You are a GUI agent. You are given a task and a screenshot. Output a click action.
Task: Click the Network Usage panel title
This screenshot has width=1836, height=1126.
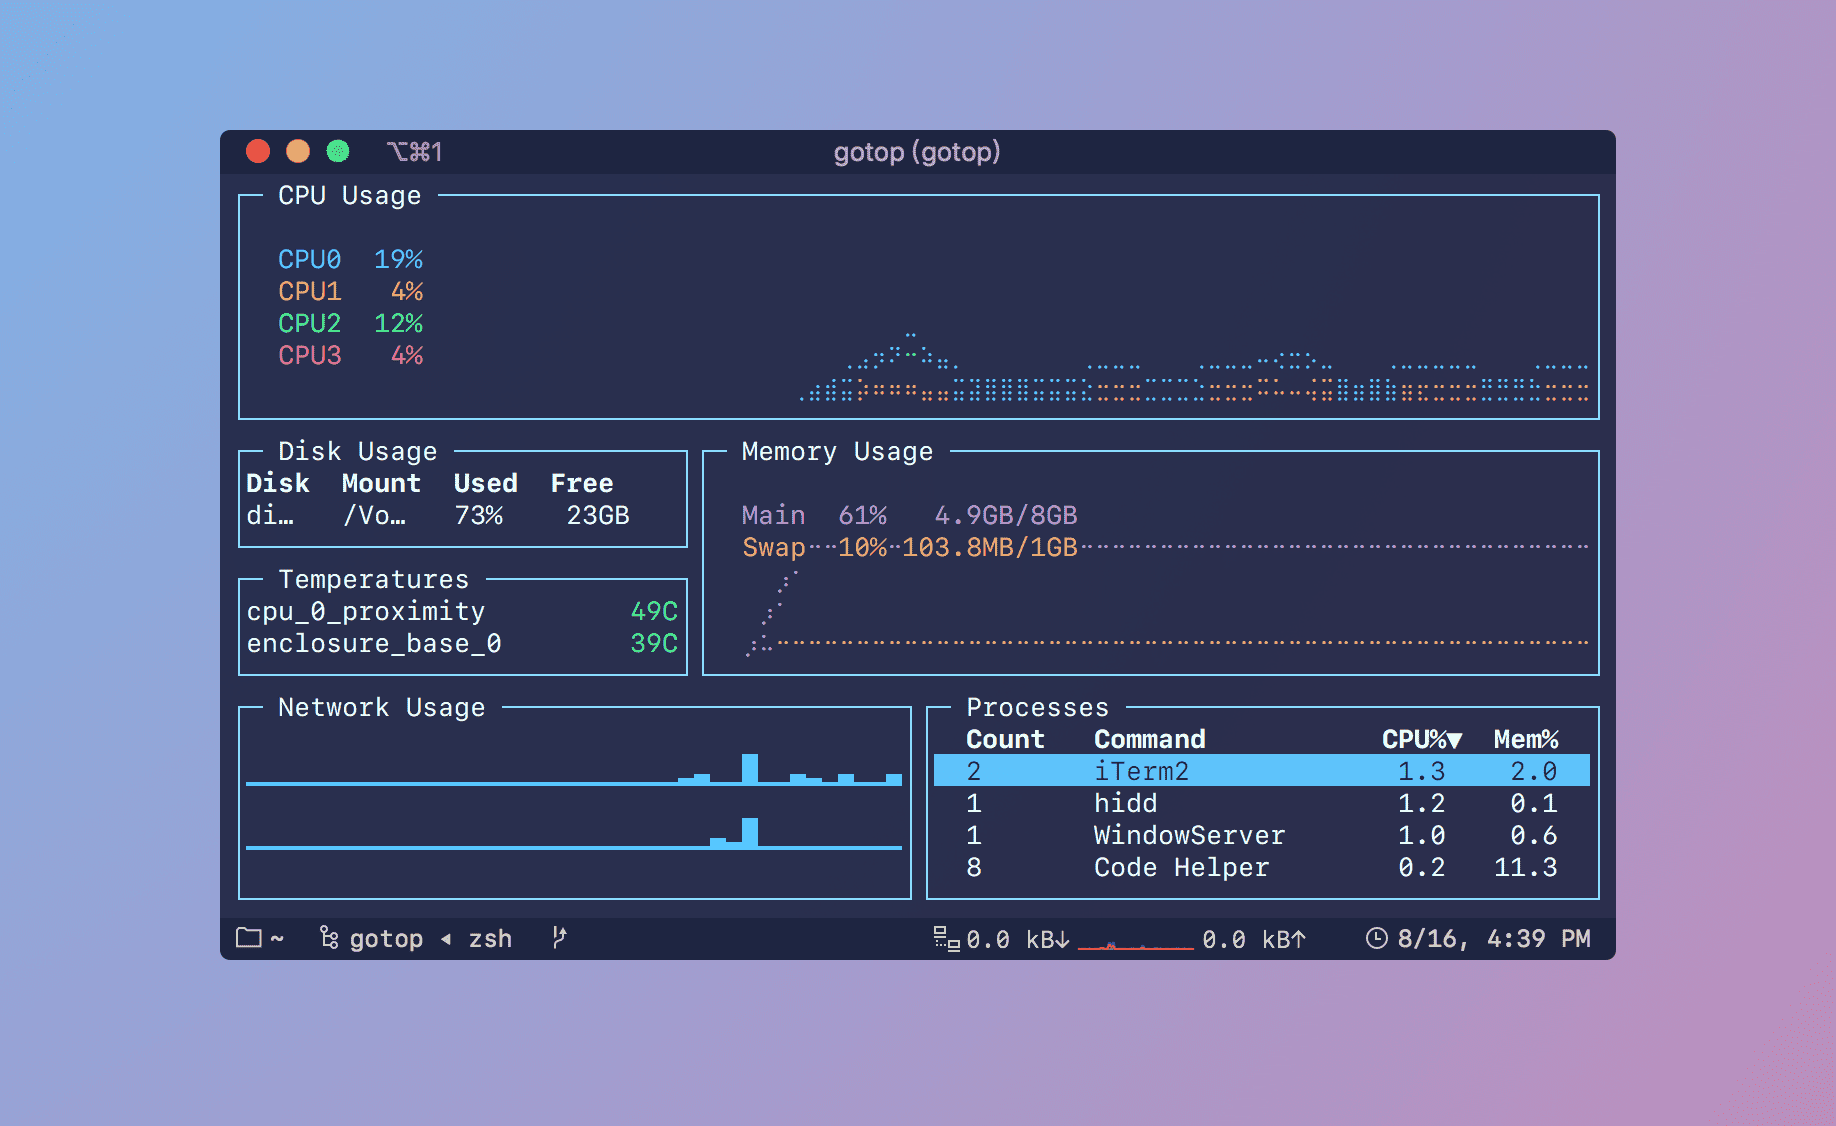(x=381, y=707)
